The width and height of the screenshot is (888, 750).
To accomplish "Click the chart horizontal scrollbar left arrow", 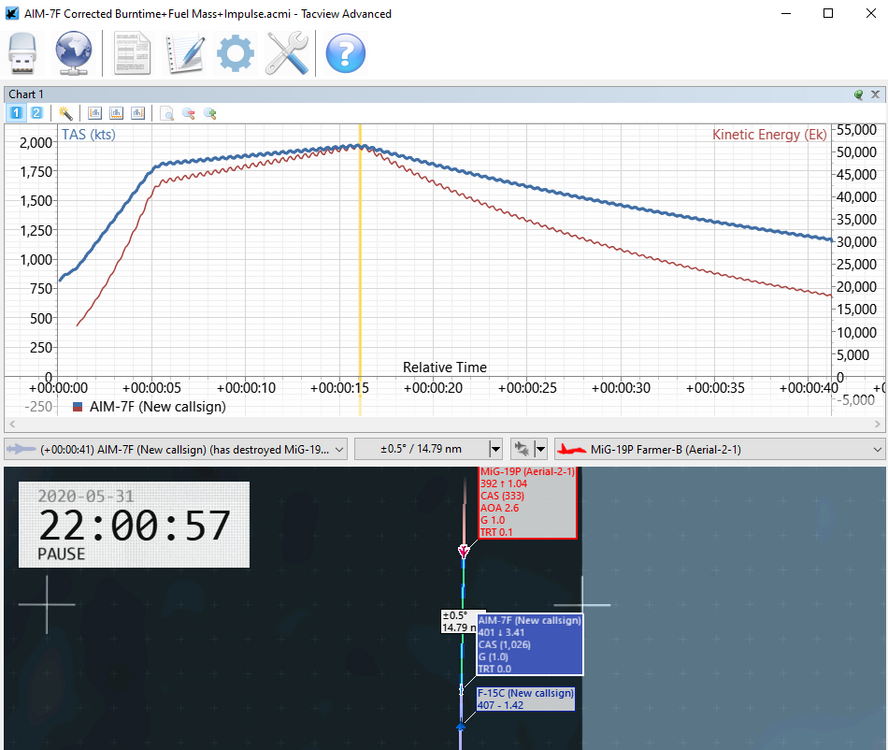I will click(x=12, y=424).
